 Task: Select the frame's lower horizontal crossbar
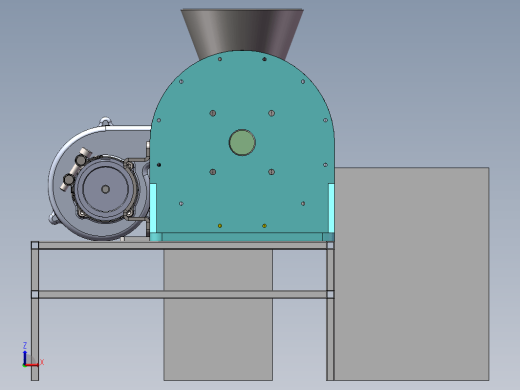[183, 294]
